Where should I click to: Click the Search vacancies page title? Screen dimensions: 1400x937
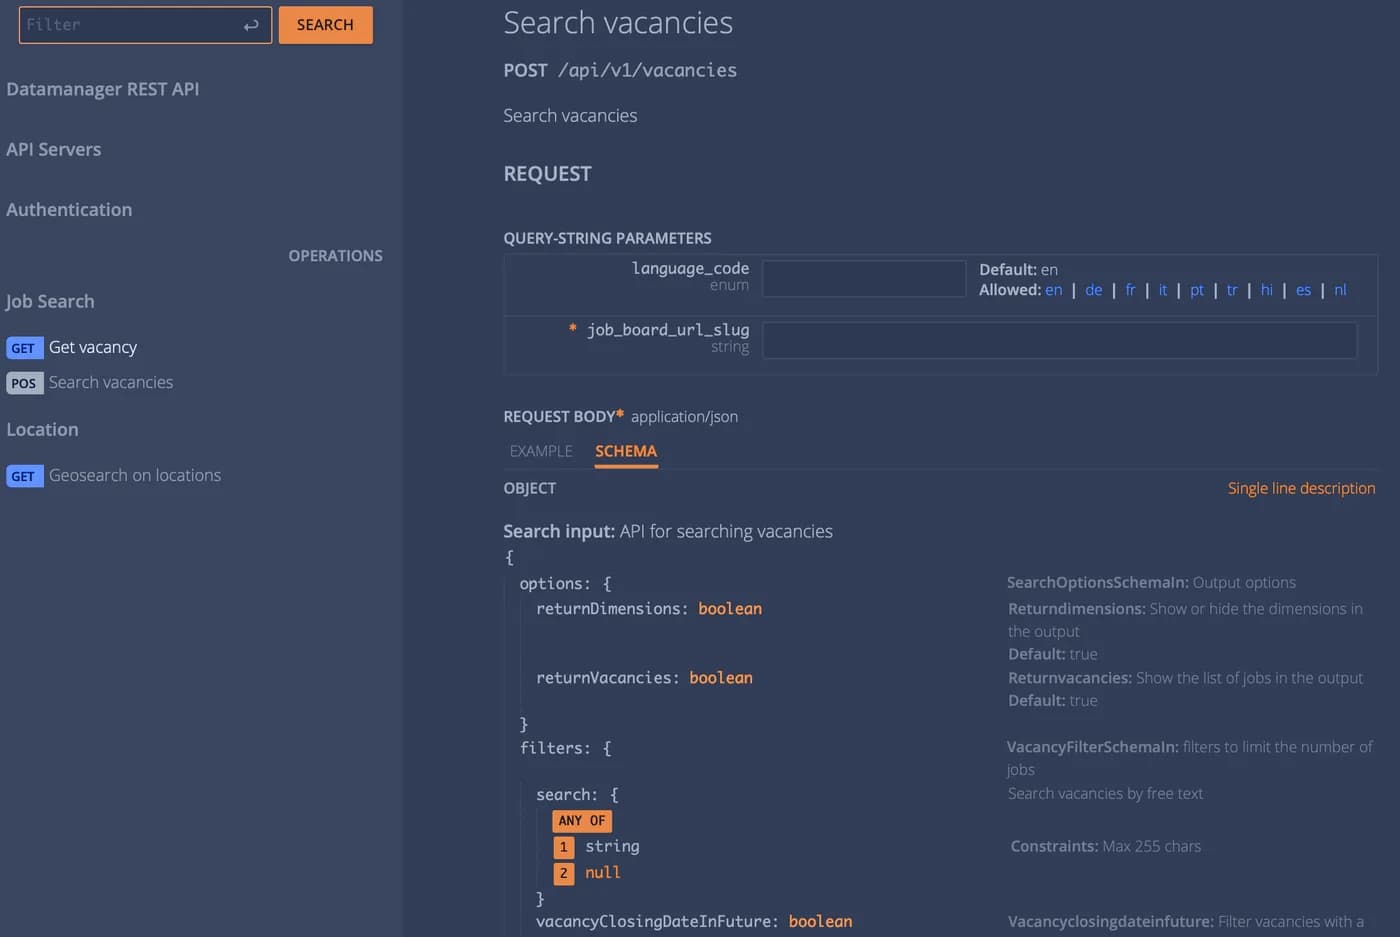pyautogui.click(x=618, y=23)
